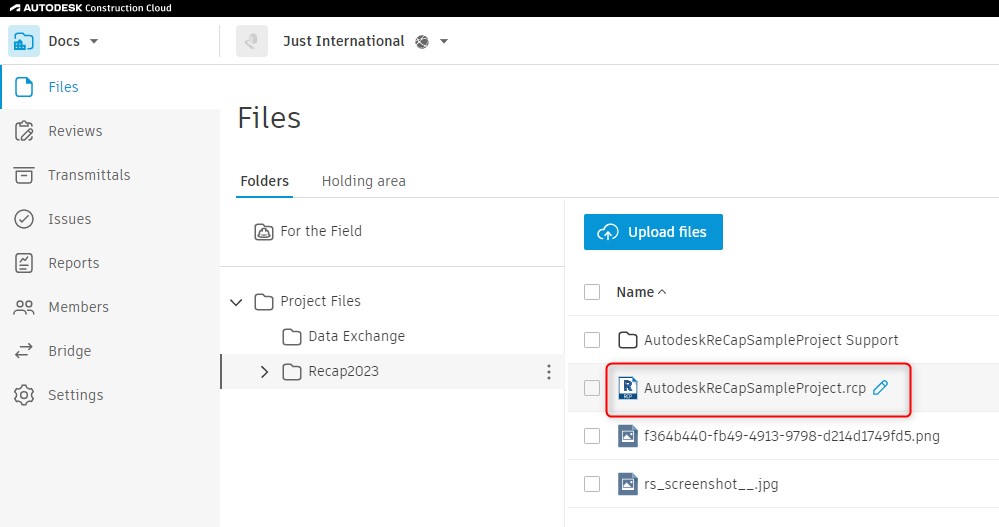999x527 pixels.
Task: Open f364b440-fb49-4913-9798-d214d1749fd5.png
Action: [x=792, y=436]
